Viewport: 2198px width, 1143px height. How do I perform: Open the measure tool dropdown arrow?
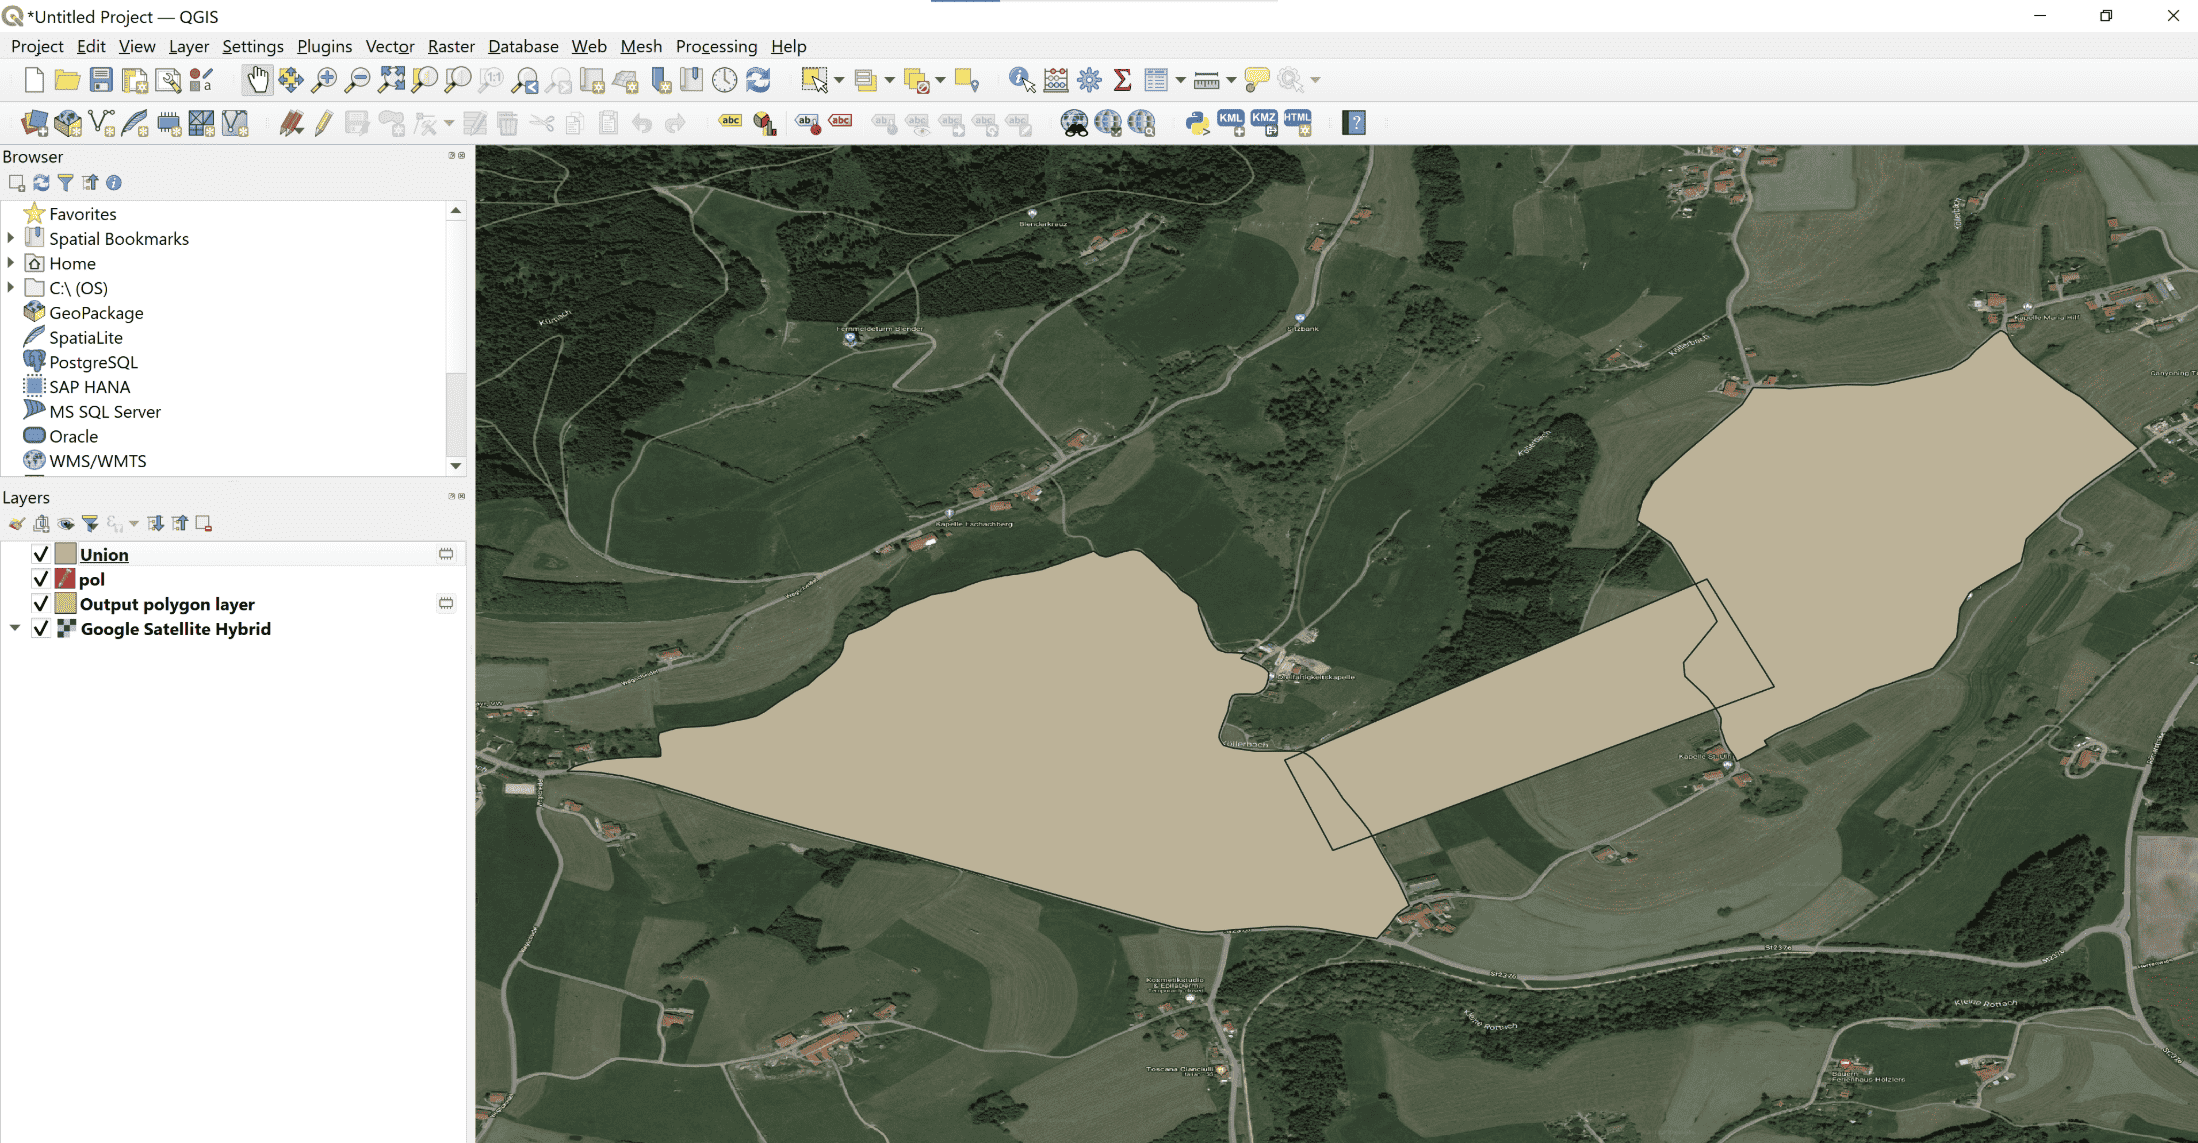(x=1231, y=80)
